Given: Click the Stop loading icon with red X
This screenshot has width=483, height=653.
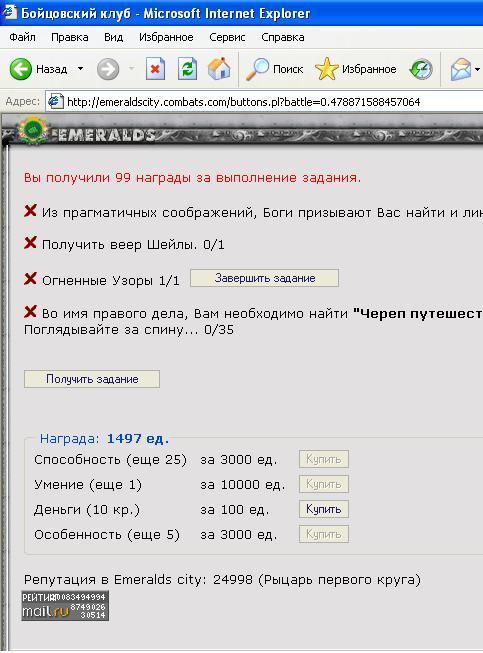Looking at the screenshot, I should click(155, 69).
